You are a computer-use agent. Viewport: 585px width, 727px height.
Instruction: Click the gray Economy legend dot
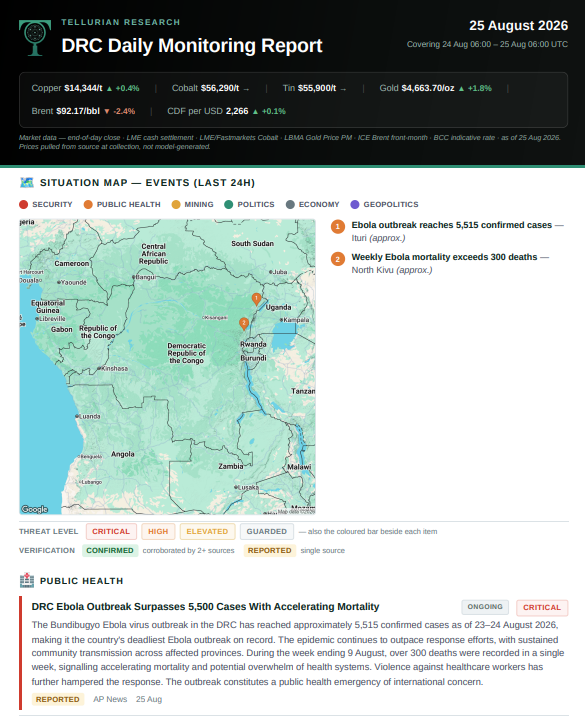coord(290,204)
